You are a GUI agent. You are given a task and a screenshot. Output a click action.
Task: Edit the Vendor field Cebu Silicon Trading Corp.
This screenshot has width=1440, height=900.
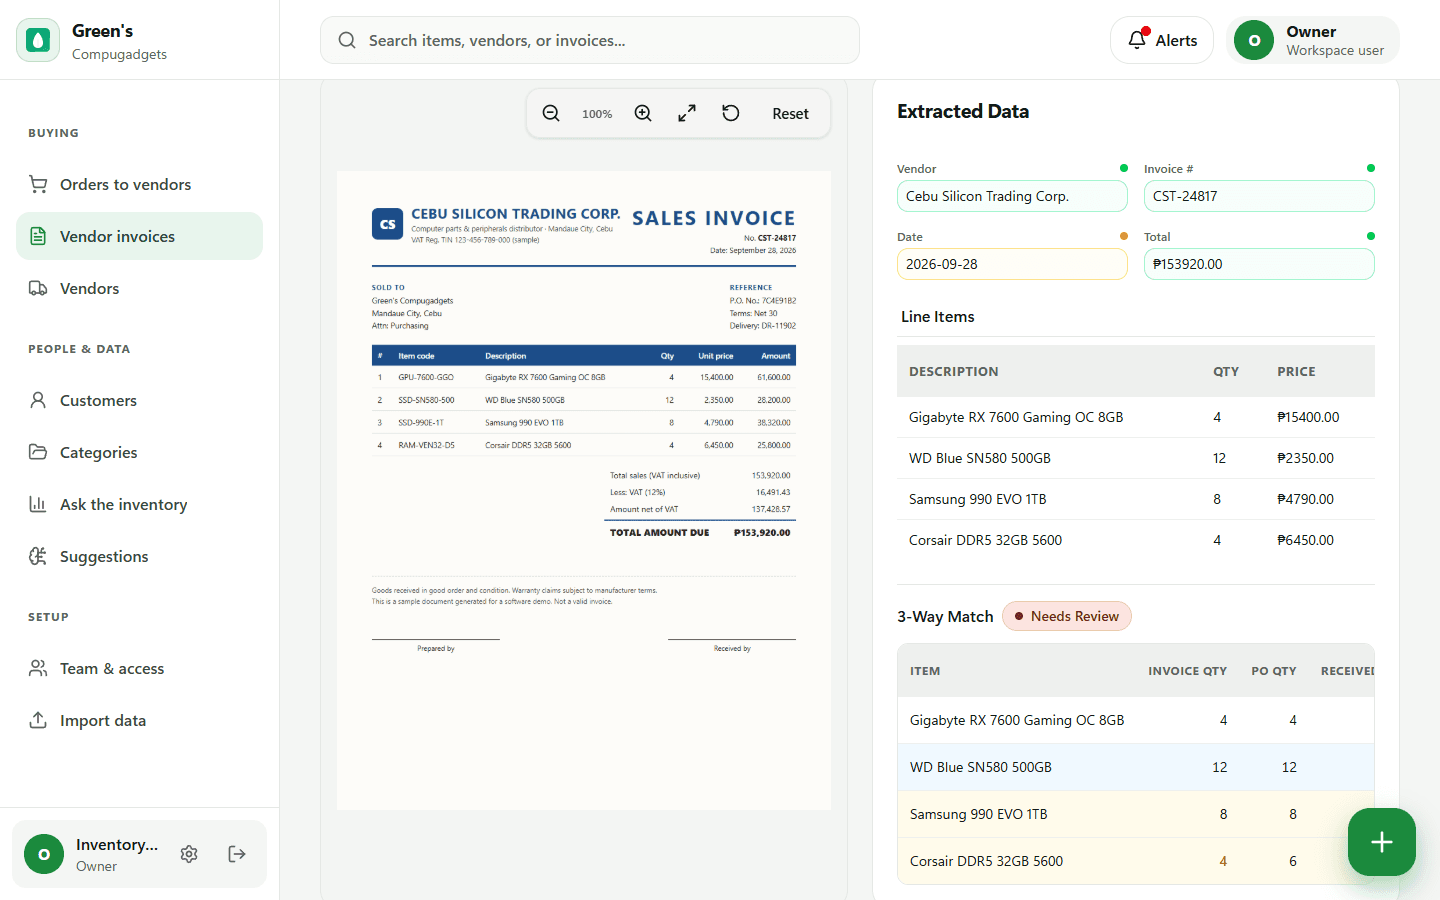tap(1012, 196)
